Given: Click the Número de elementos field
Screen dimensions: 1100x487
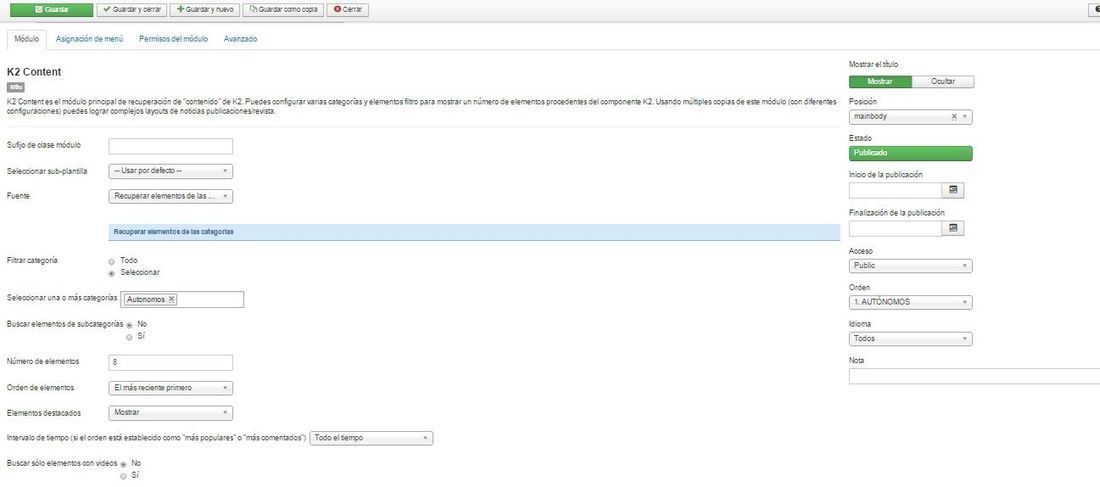Looking at the screenshot, I should coord(170,362).
